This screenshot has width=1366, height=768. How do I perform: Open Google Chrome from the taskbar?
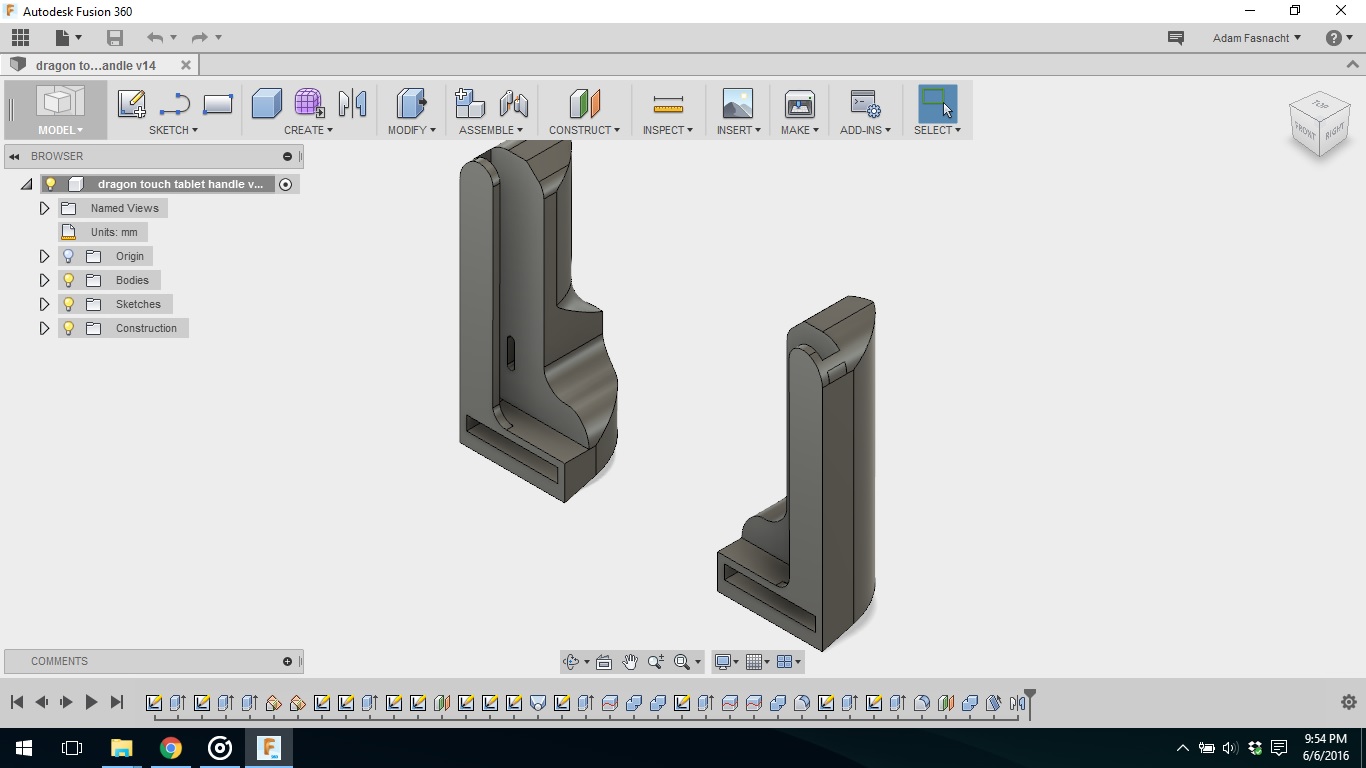170,748
